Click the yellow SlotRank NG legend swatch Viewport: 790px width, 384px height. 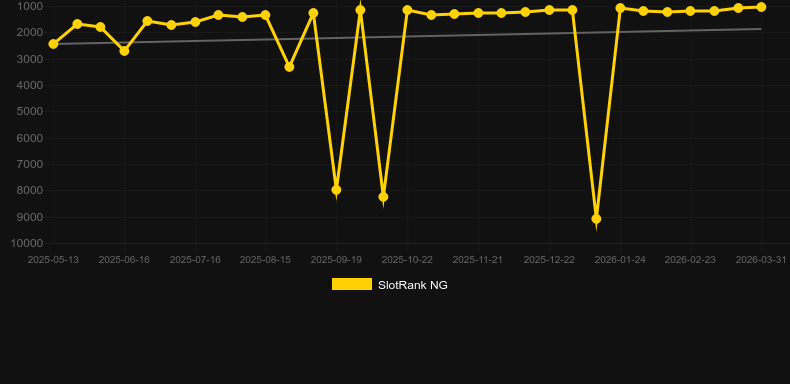tap(352, 284)
